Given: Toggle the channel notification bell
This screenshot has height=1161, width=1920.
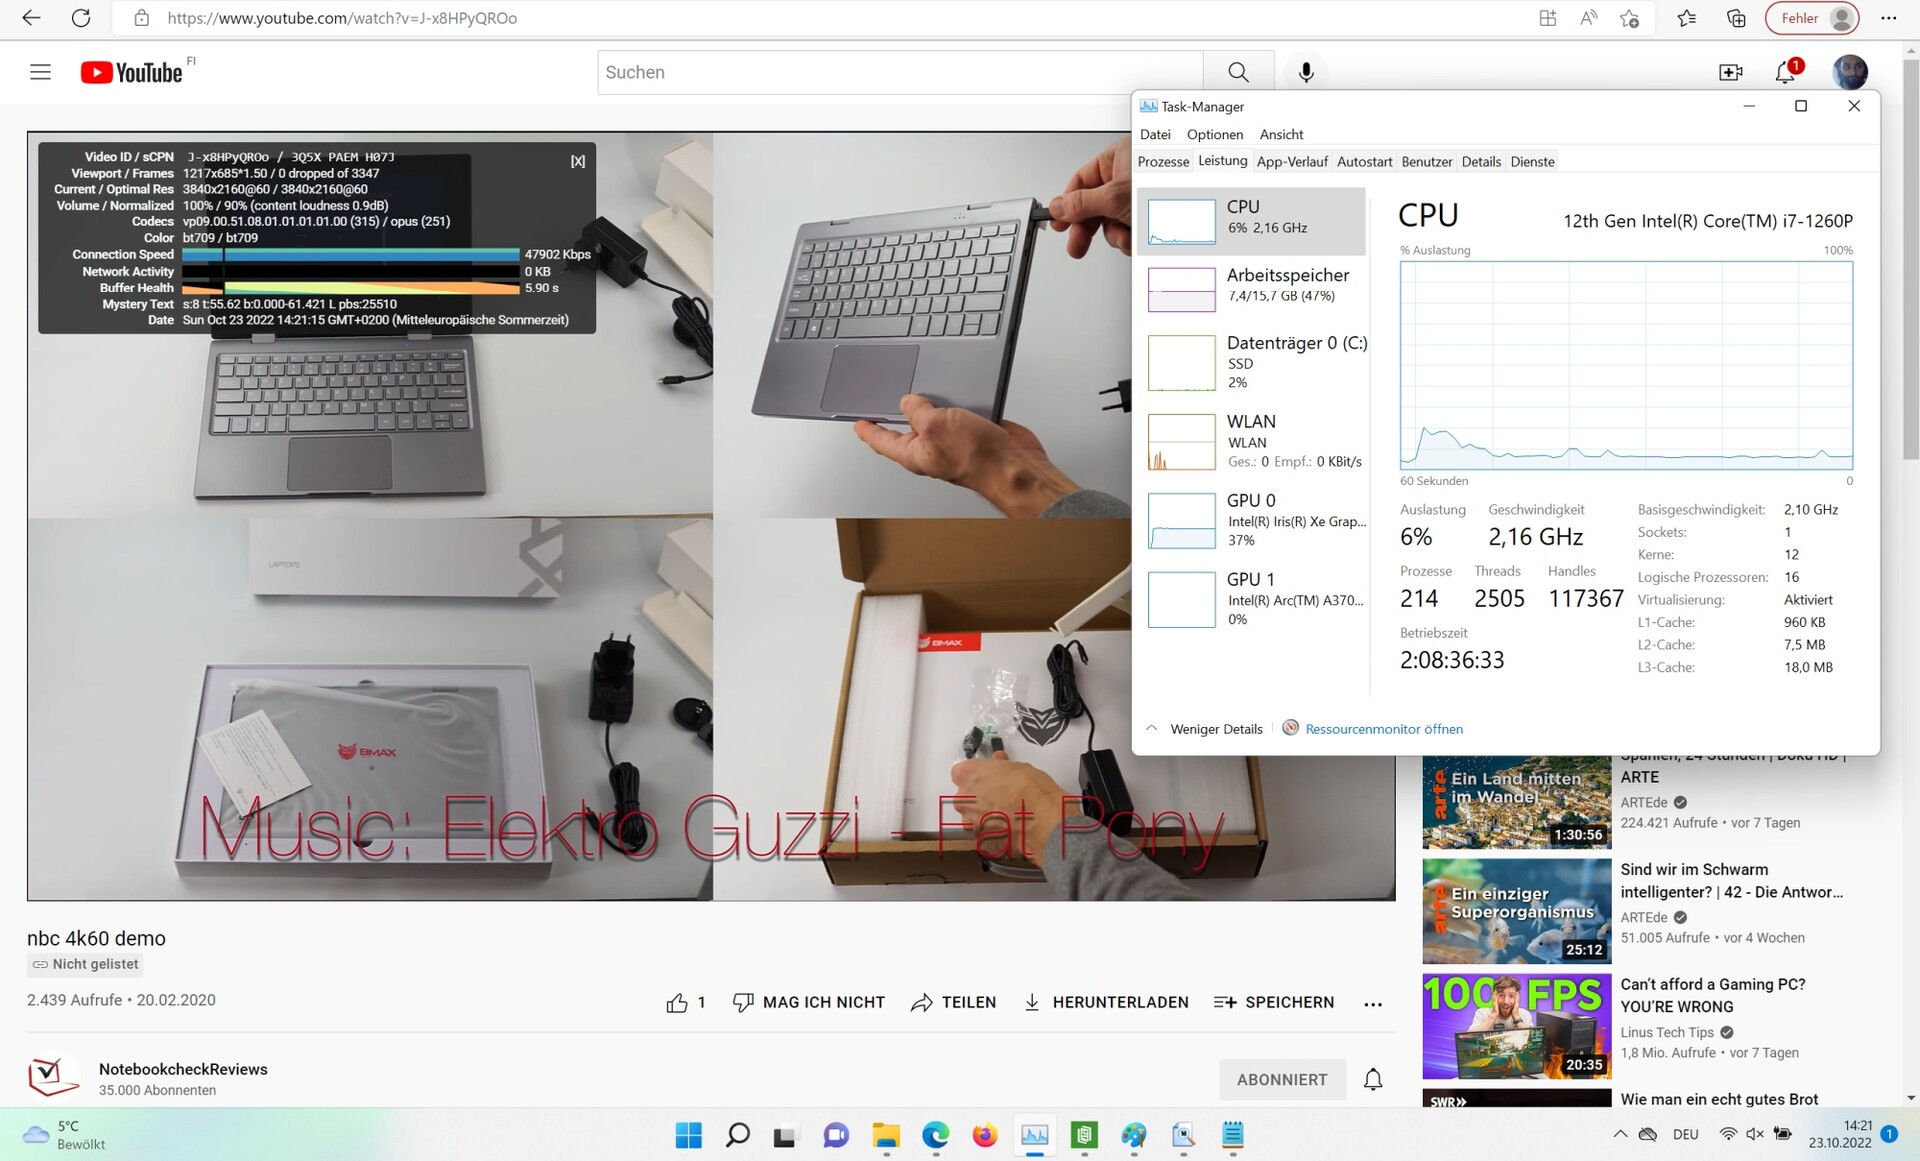Looking at the screenshot, I should point(1373,1079).
